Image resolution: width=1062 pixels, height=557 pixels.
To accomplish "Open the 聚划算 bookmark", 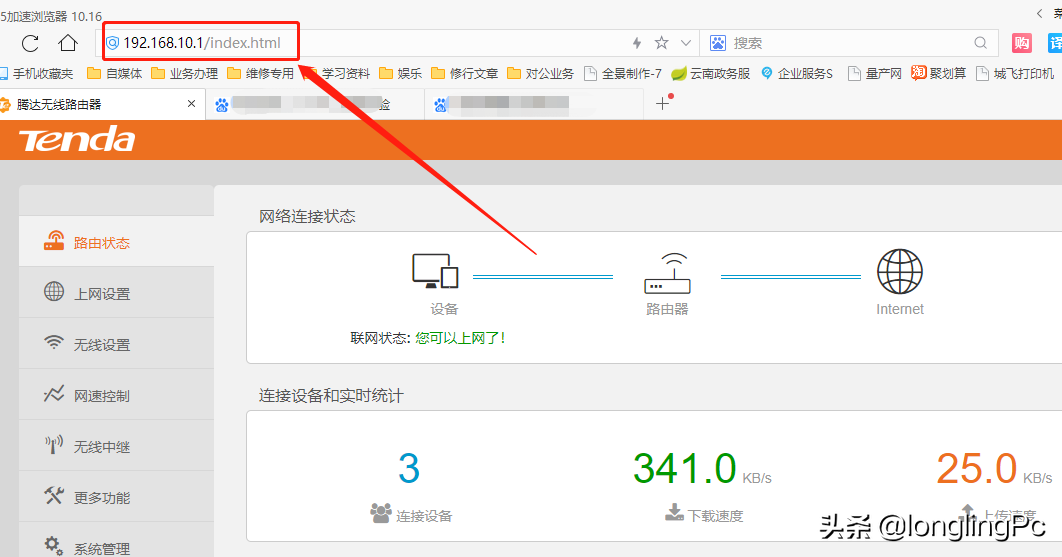I will (x=939, y=73).
